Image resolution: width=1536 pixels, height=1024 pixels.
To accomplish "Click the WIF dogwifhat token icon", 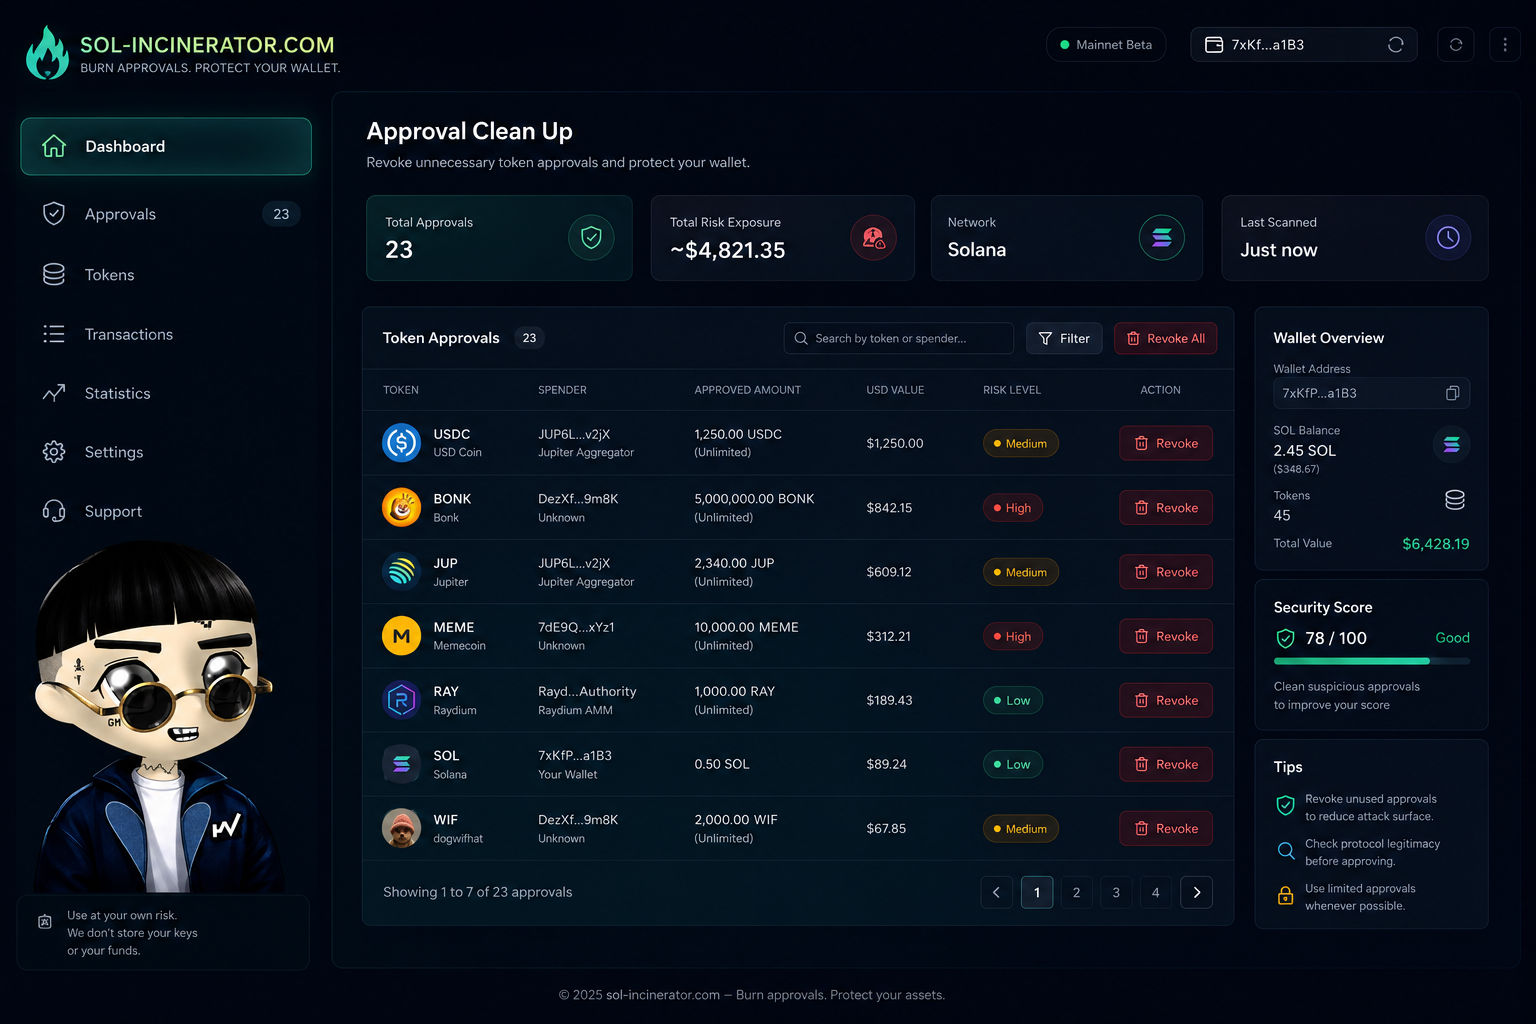I will (x=401, y=828).
